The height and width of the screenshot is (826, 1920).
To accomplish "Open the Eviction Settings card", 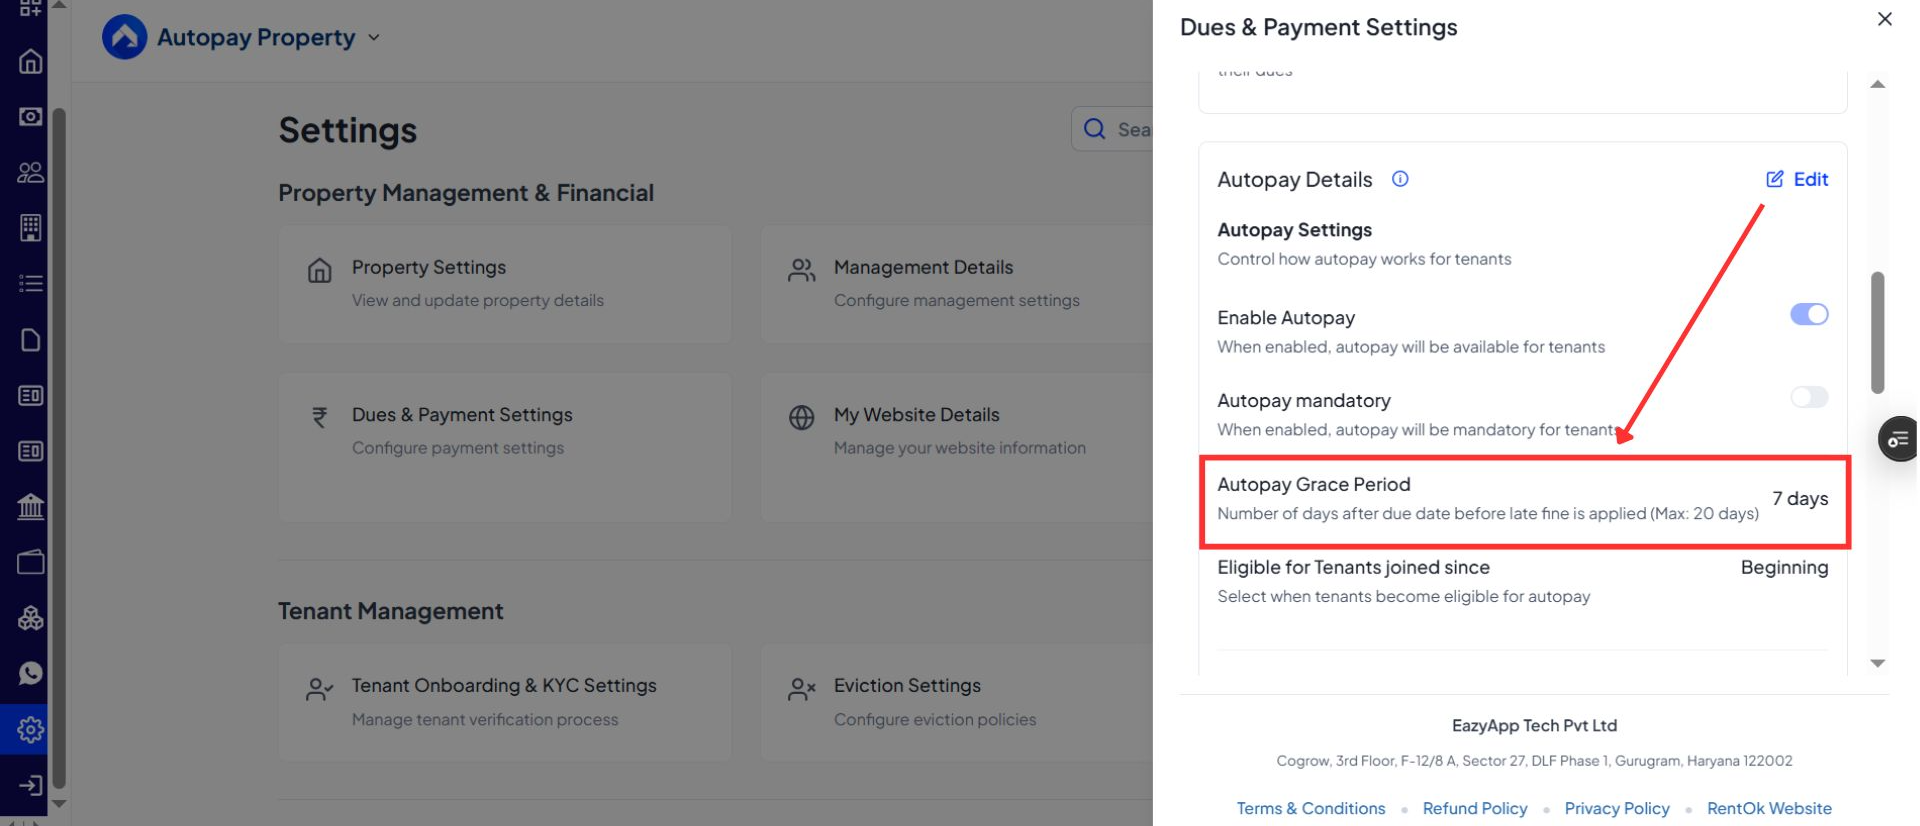I will coord(955,702).
